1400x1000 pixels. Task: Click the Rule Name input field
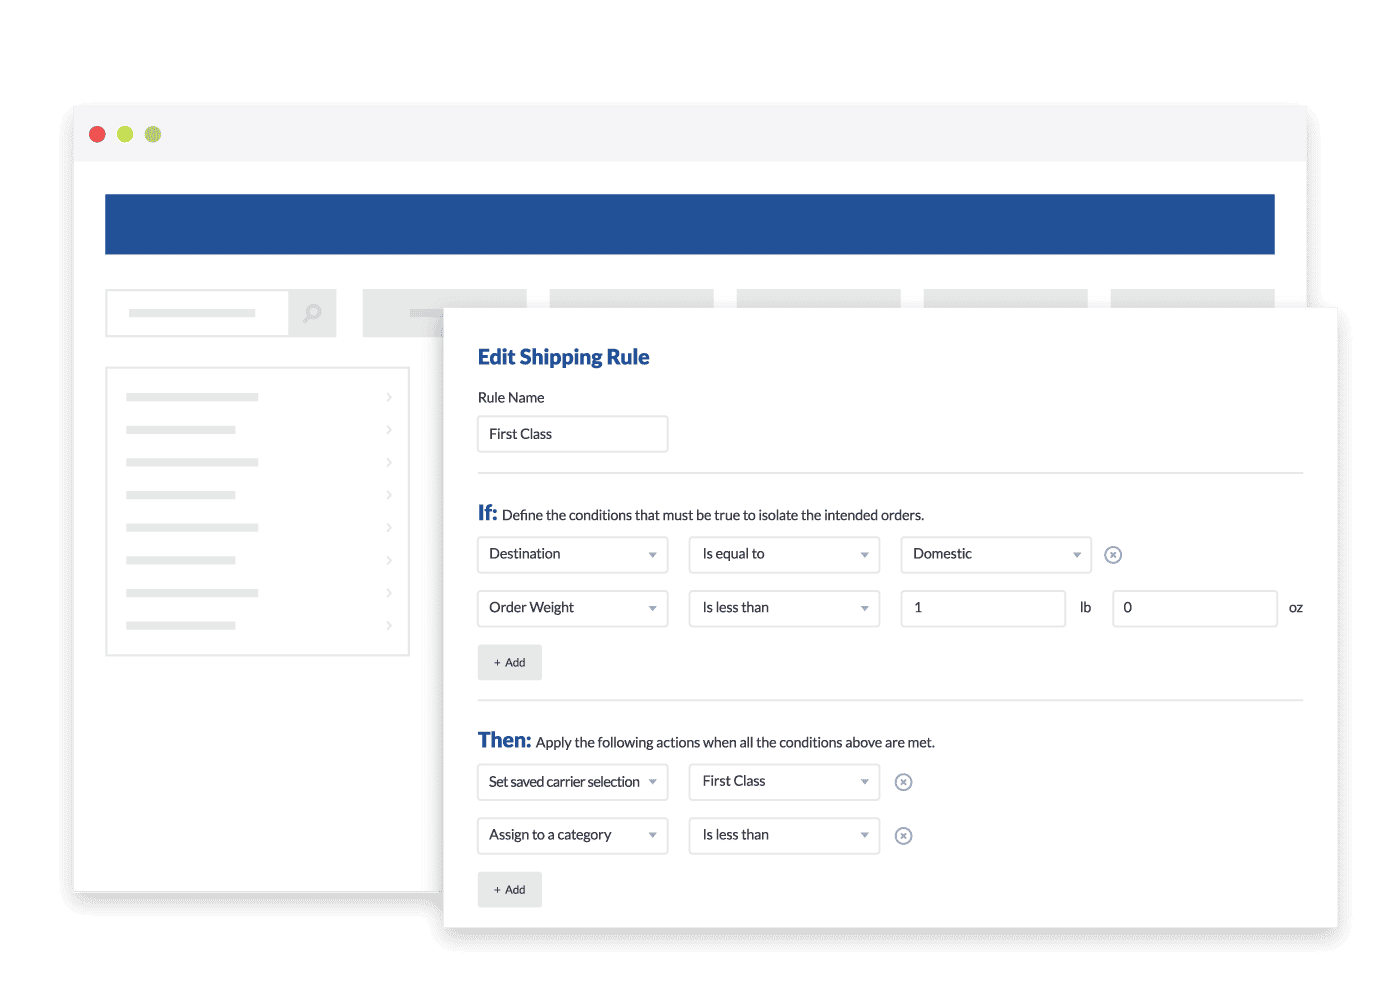572,434
